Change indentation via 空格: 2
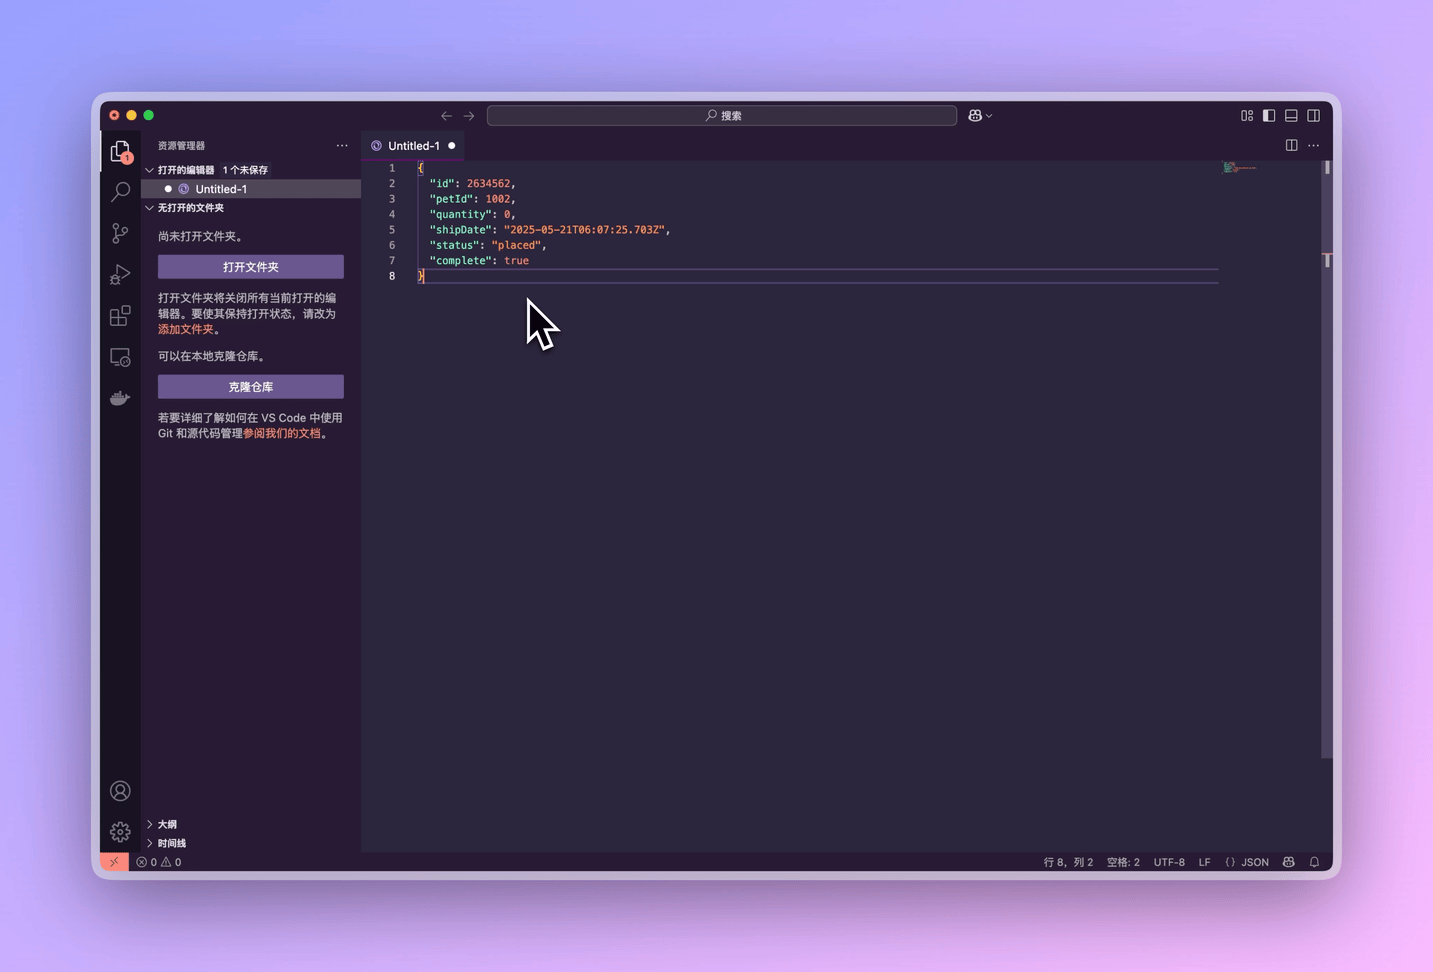 pyautogui.click(x=1123, y=862)
